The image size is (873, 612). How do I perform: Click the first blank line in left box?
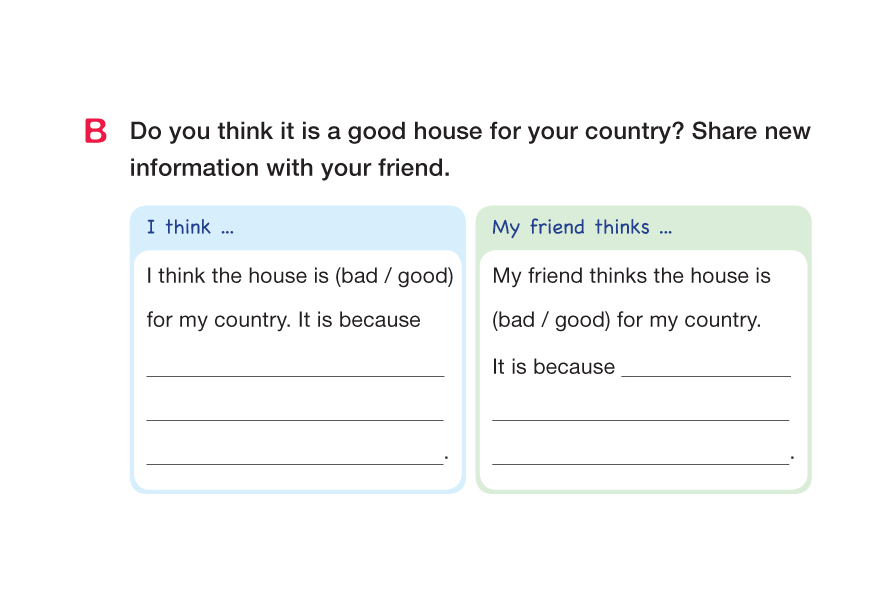point(295,372)
